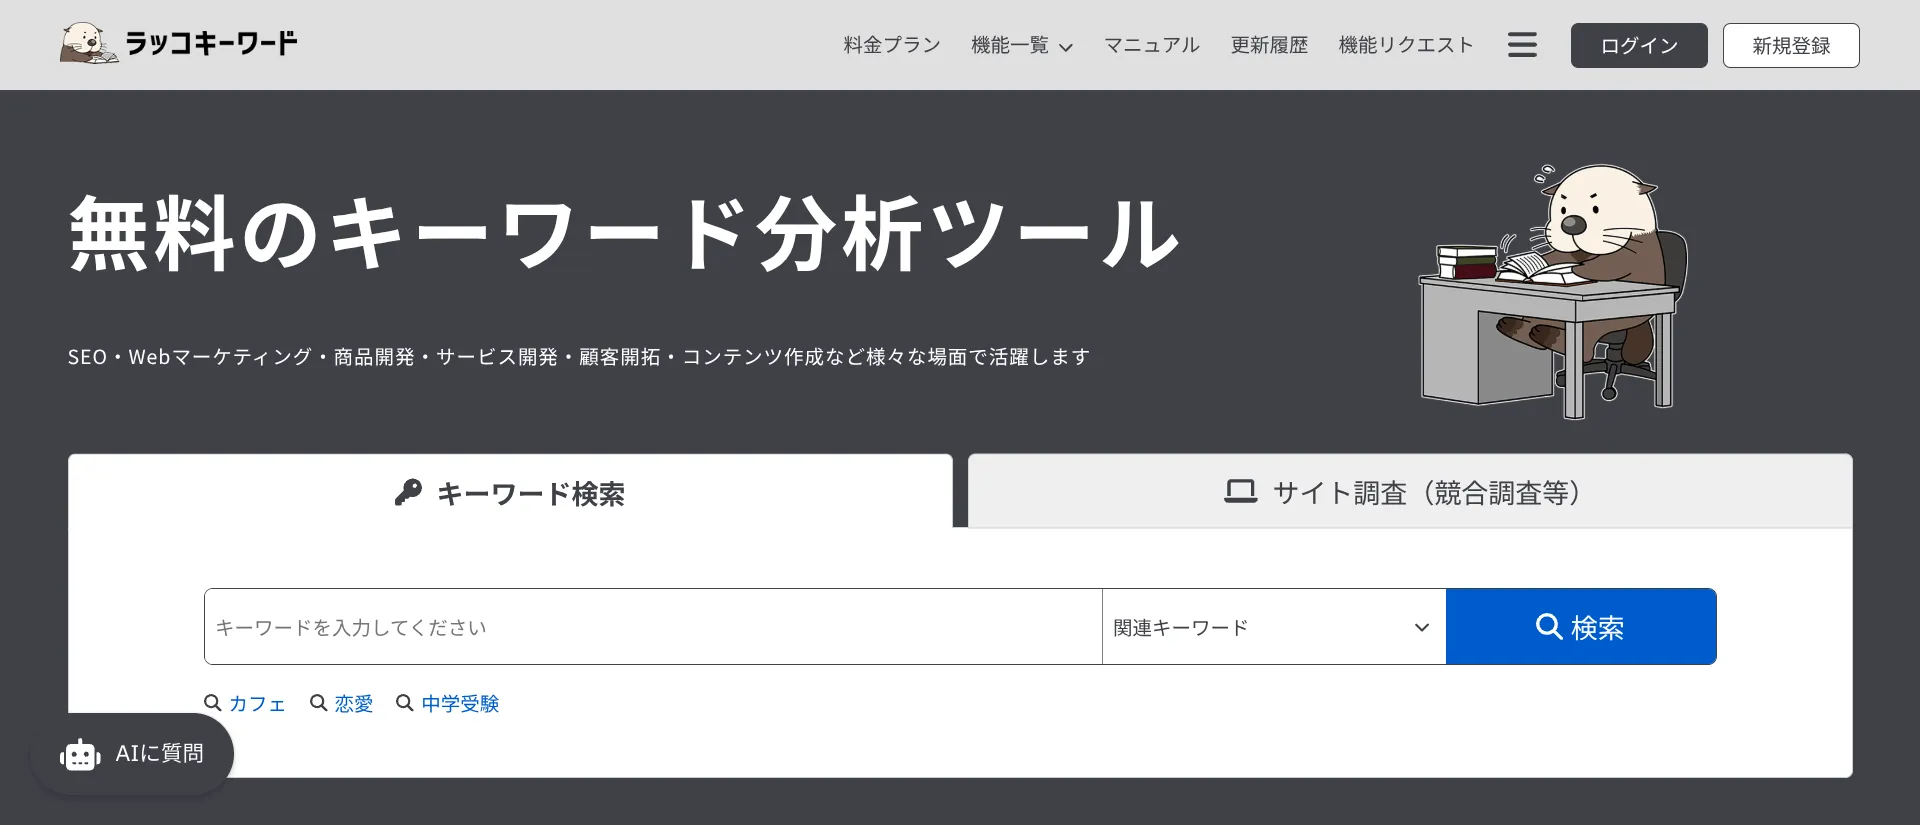Click the ログイン button
The height and width of the screenshot is (825, 1920).
coord(1639,45)
